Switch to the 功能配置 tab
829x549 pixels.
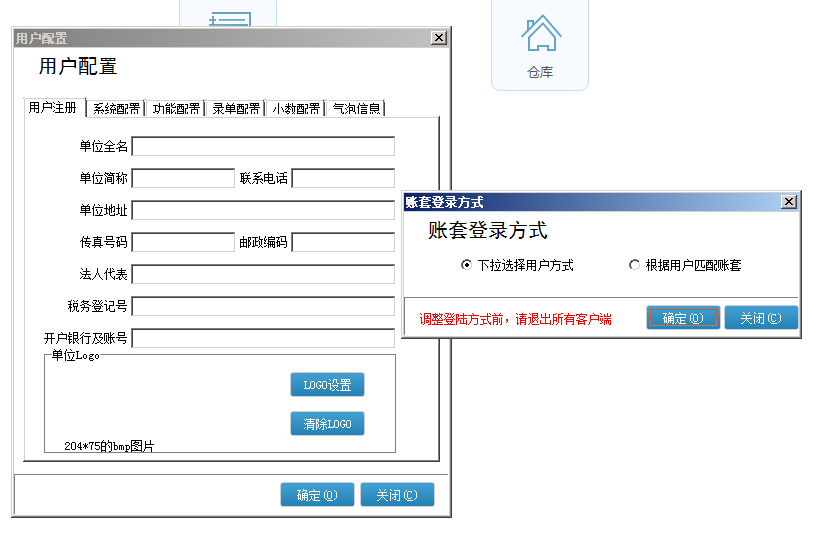(x=176, y=109)
